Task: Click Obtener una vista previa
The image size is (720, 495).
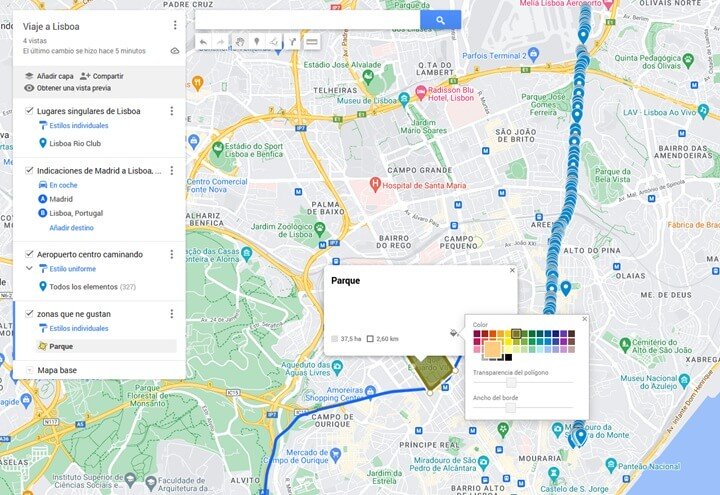Action: [x=68, y=88]
